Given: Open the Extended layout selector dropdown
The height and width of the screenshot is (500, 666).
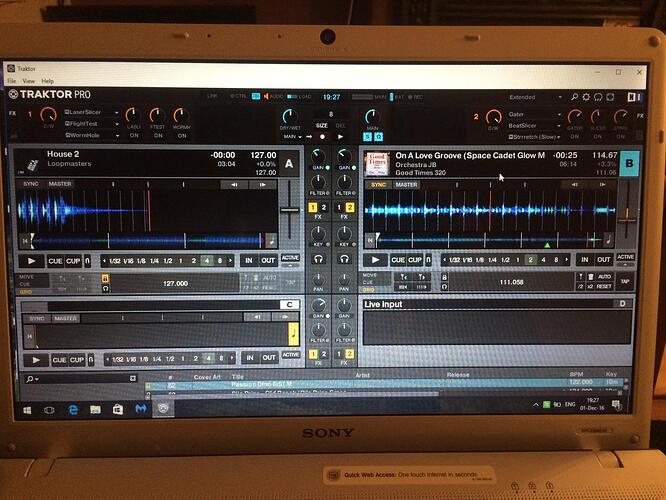Looking at the screenshot, I should tap(560, 97).
